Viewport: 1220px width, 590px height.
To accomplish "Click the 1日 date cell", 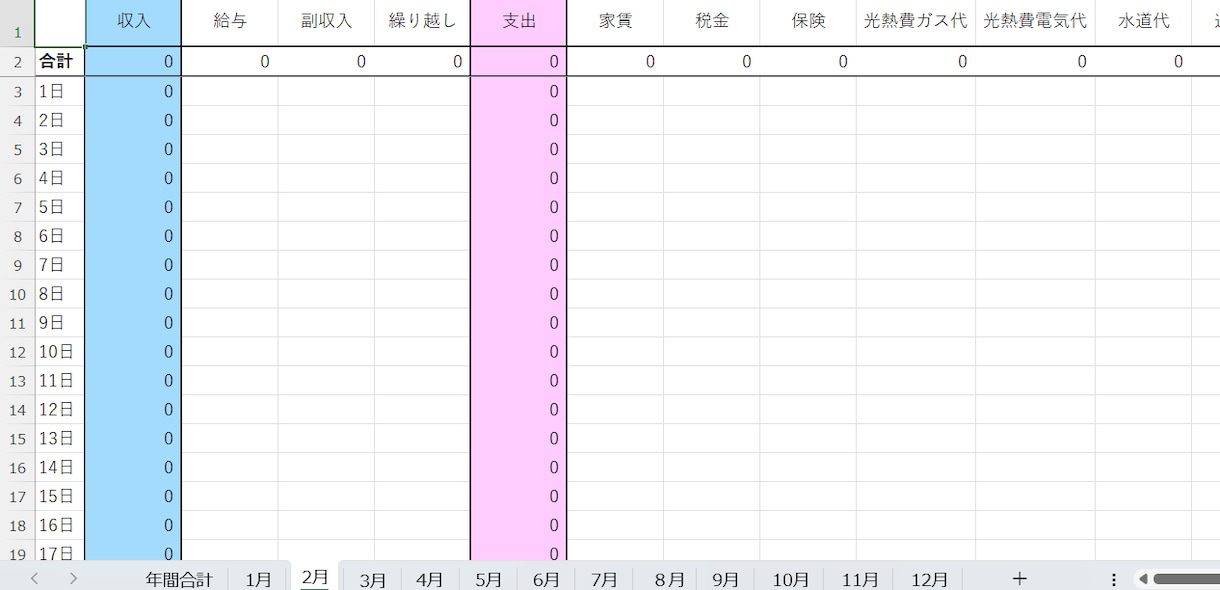I will coord(60,91).
